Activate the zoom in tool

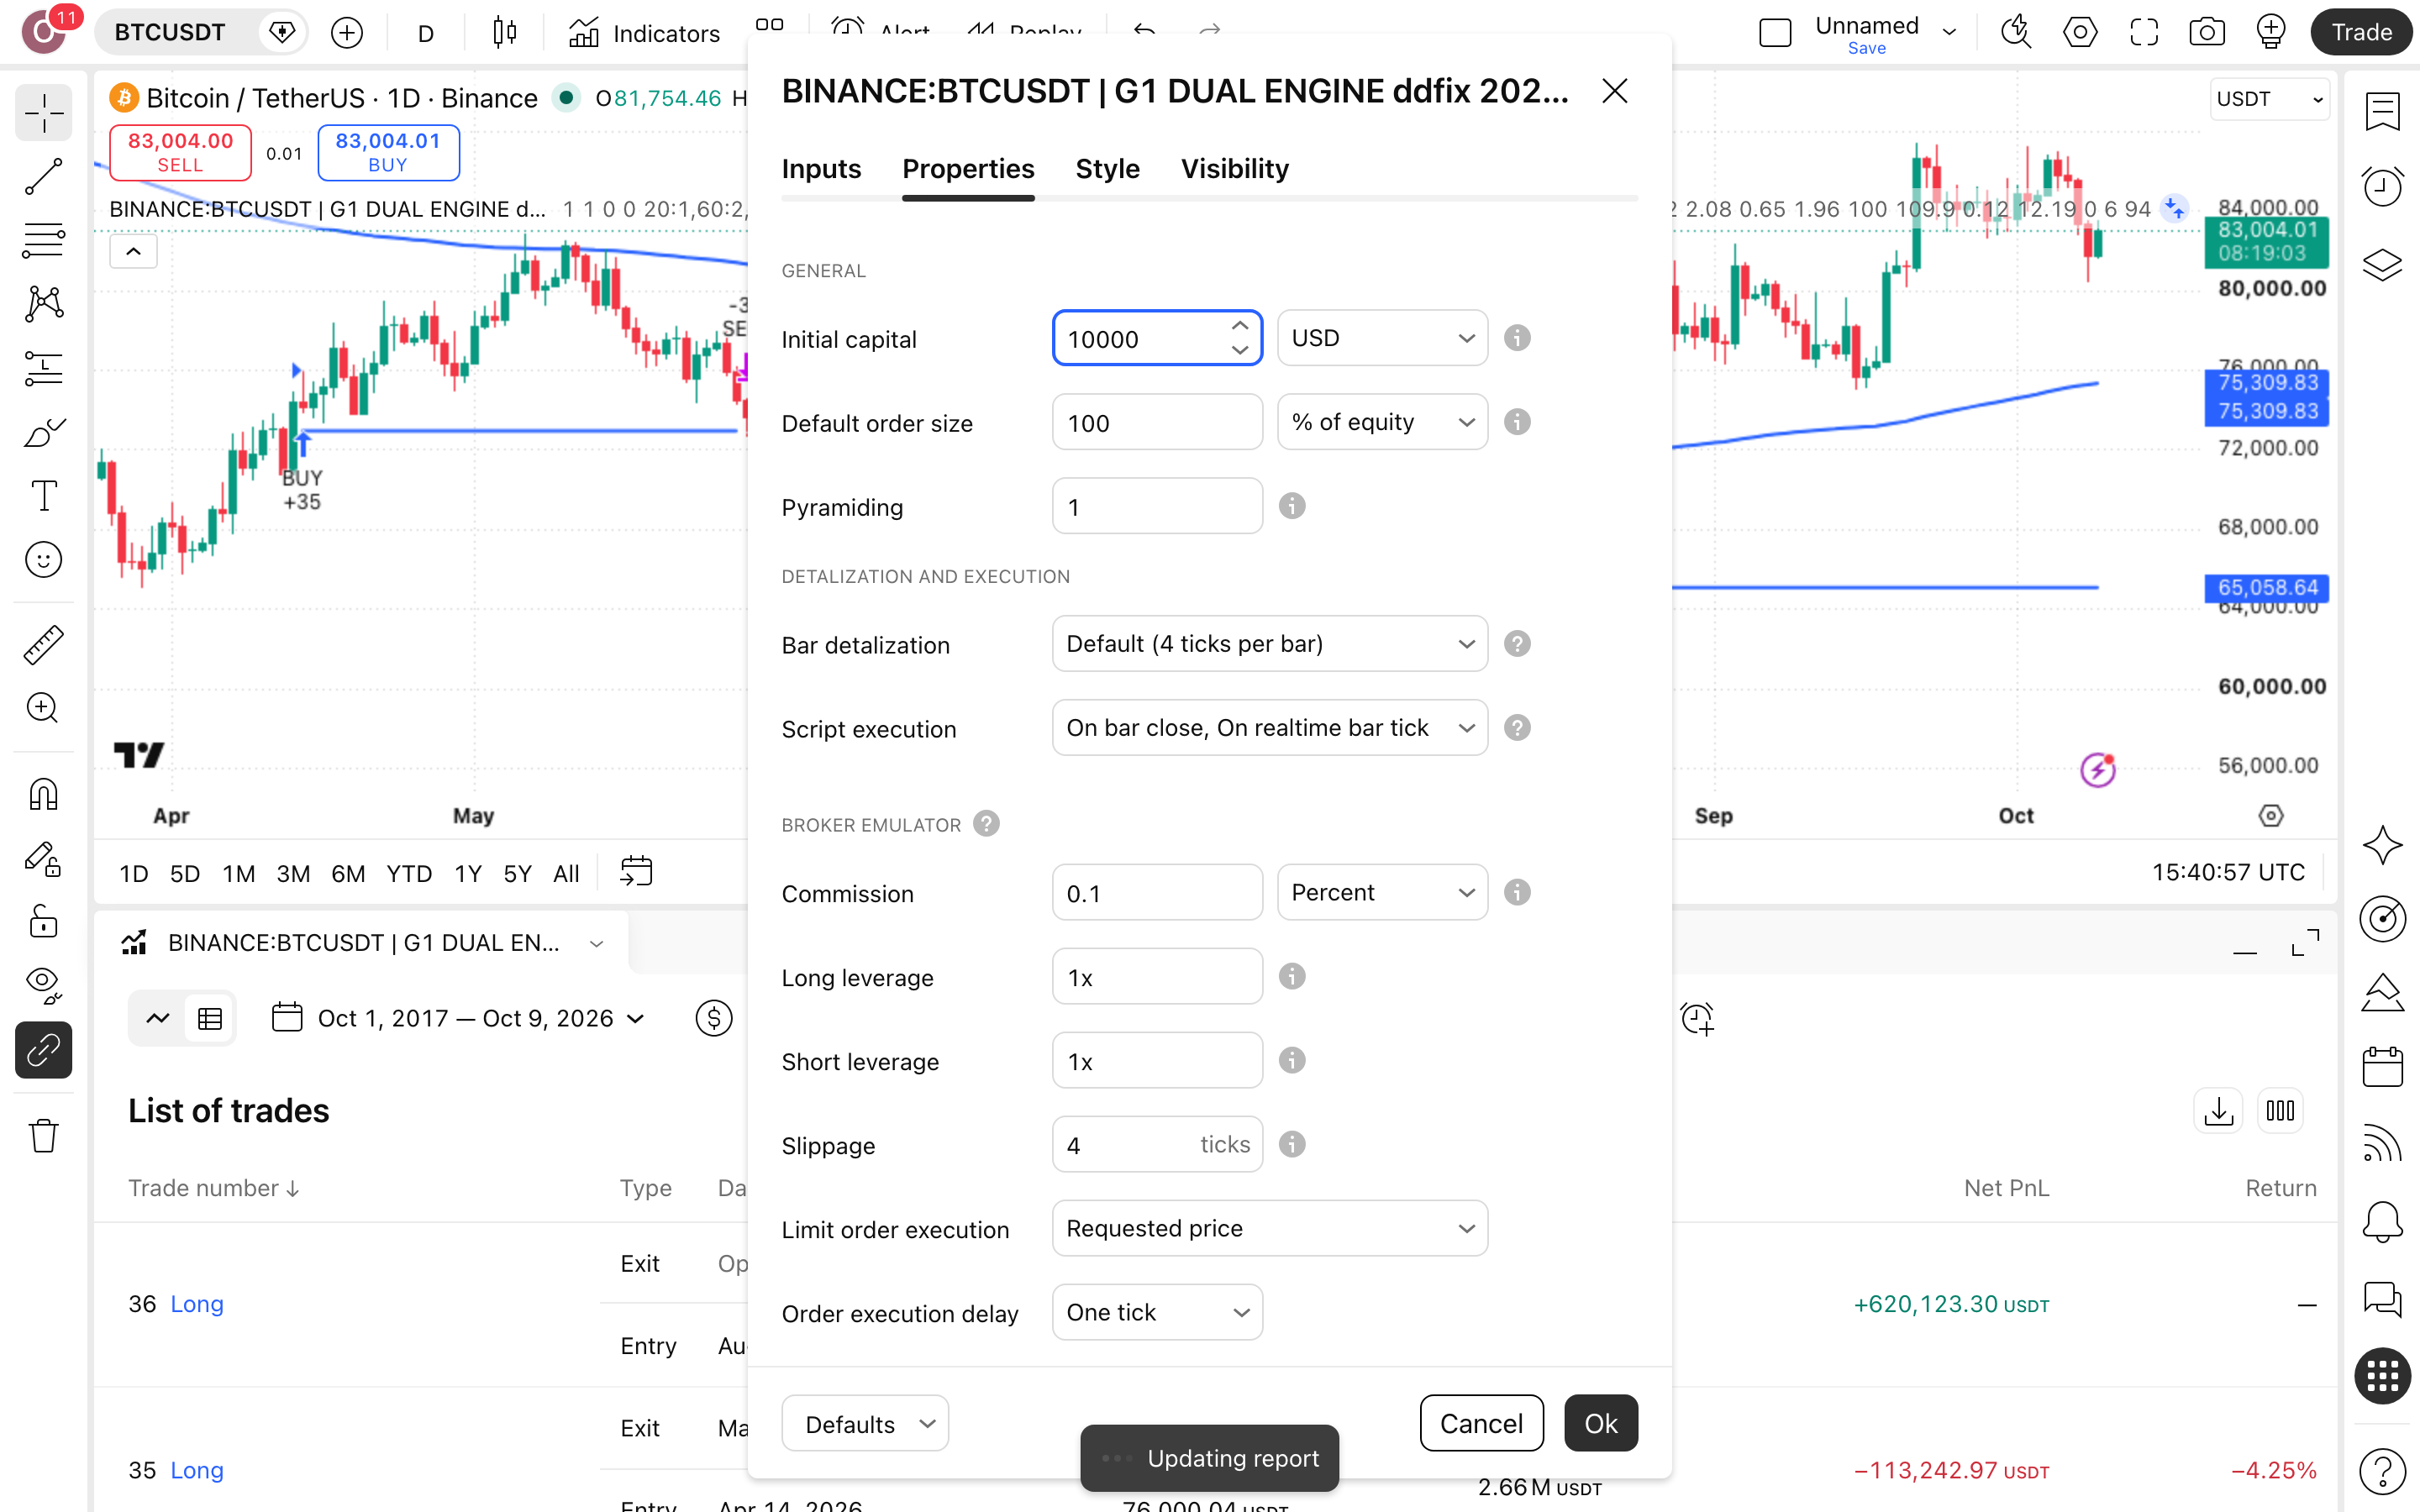point(44,709)
